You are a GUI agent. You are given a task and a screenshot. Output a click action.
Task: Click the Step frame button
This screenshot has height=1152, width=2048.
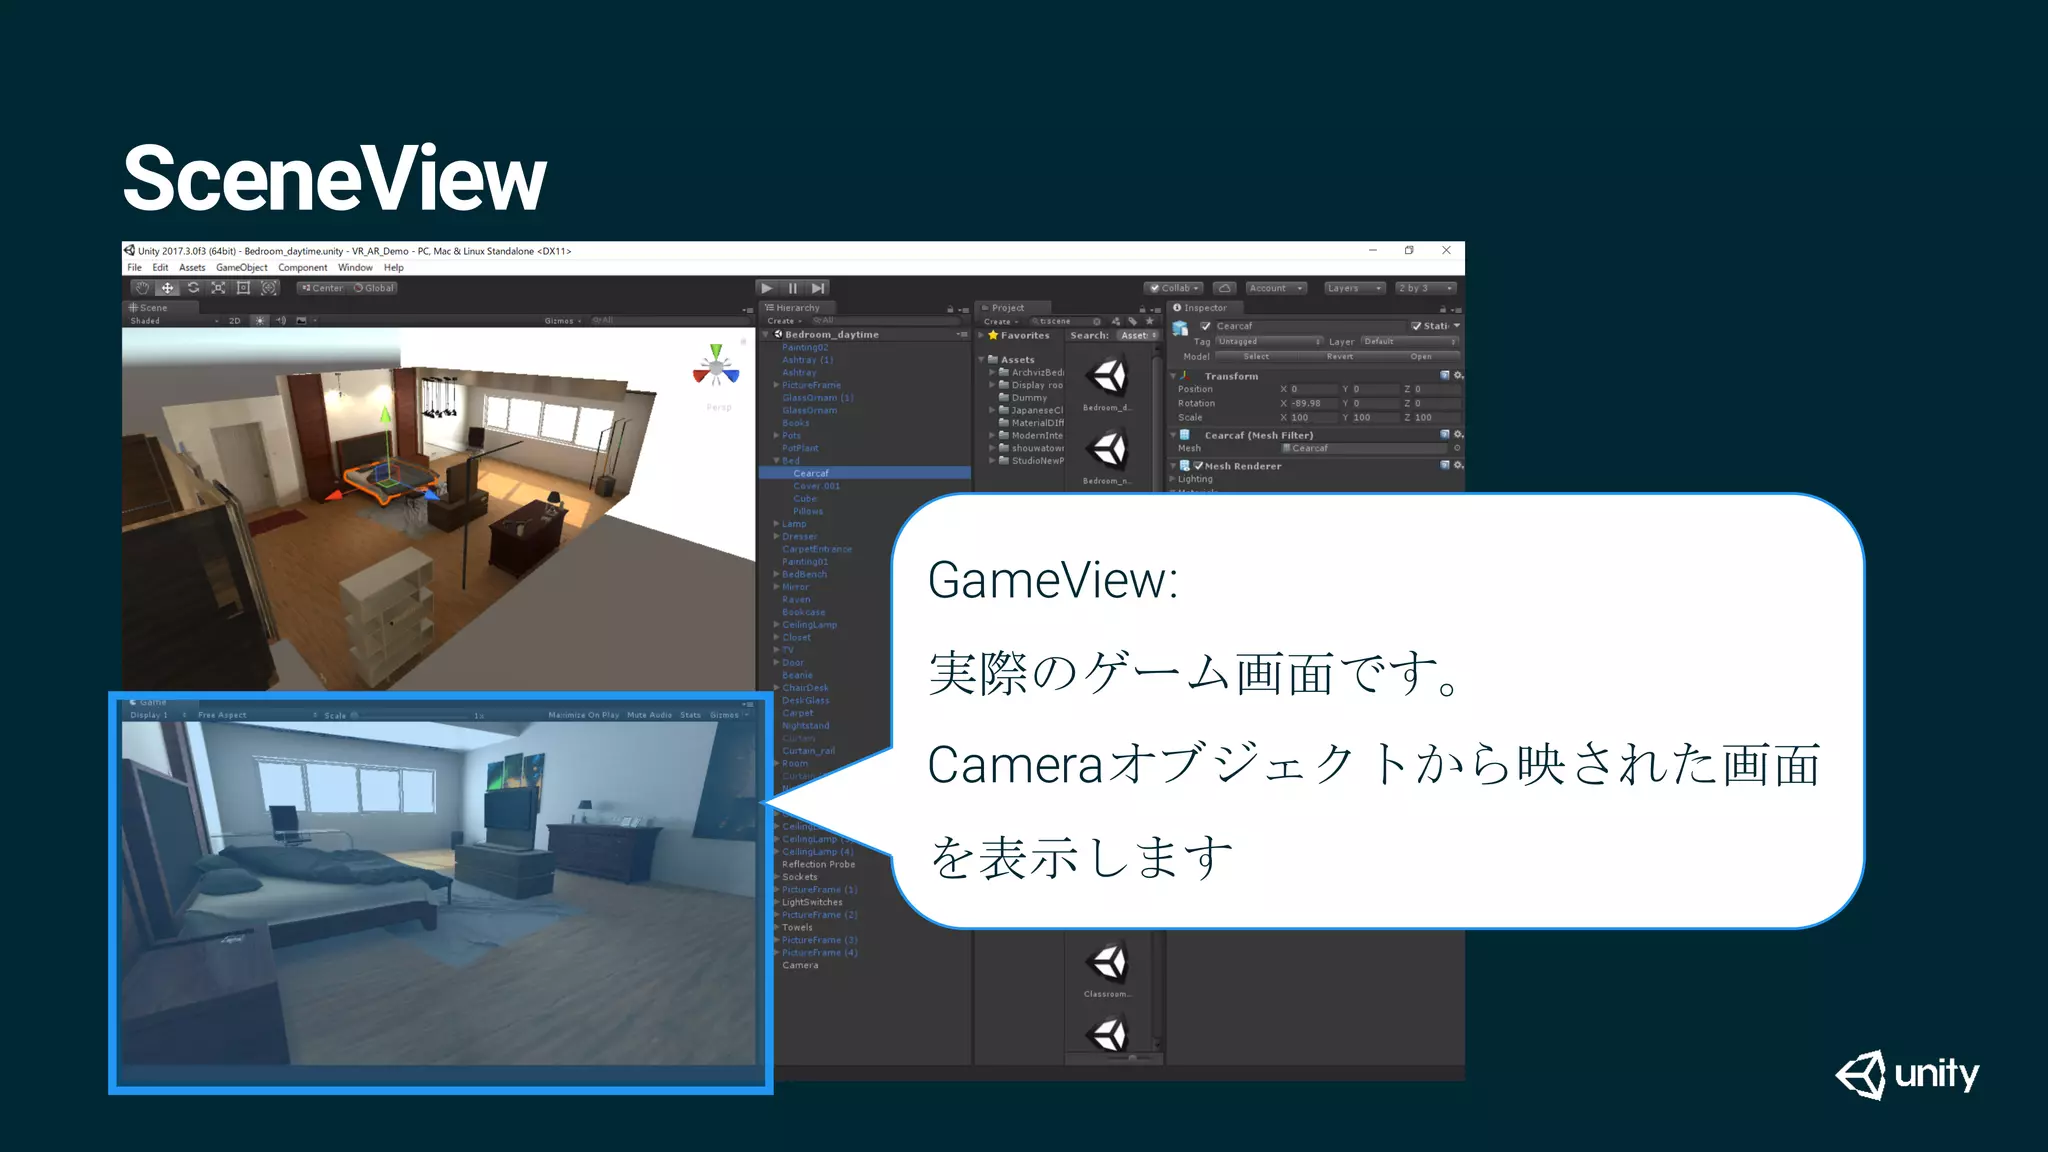click(x=818, y=288)
